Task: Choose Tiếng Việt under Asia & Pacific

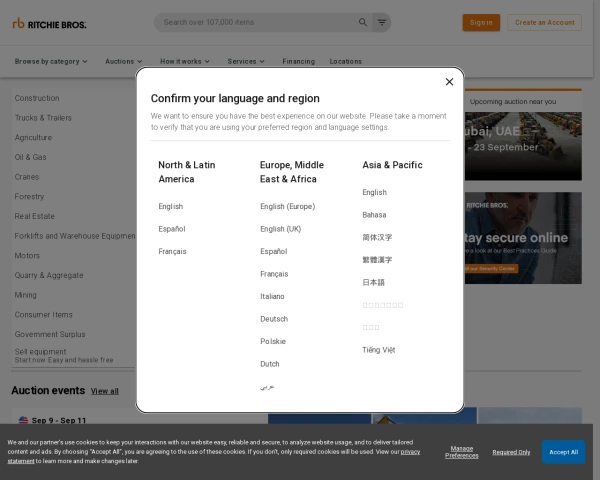Action: point(379,350)
